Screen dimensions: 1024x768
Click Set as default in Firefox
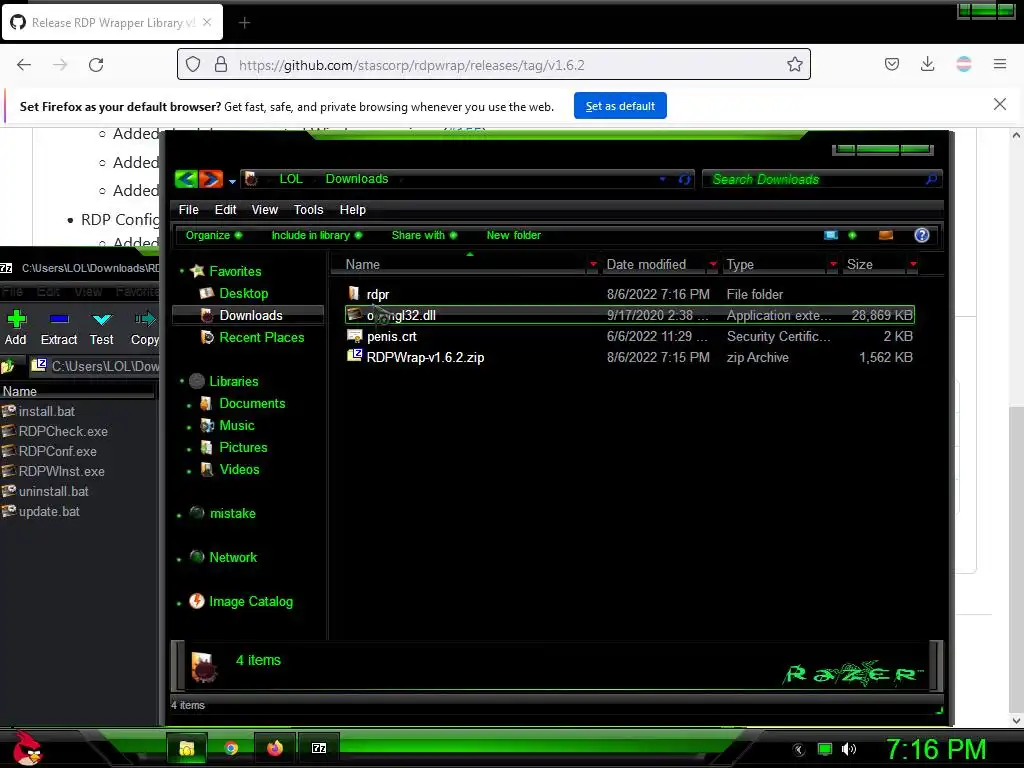(x=620, y=106)
